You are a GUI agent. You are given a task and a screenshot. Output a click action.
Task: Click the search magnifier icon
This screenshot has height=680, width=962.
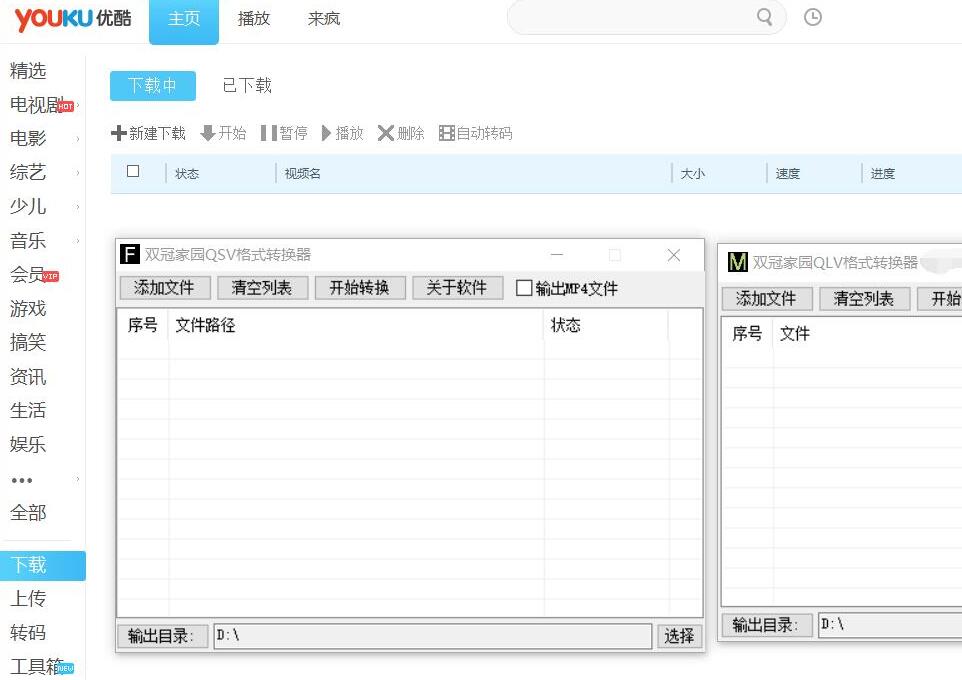coord(764,17)
